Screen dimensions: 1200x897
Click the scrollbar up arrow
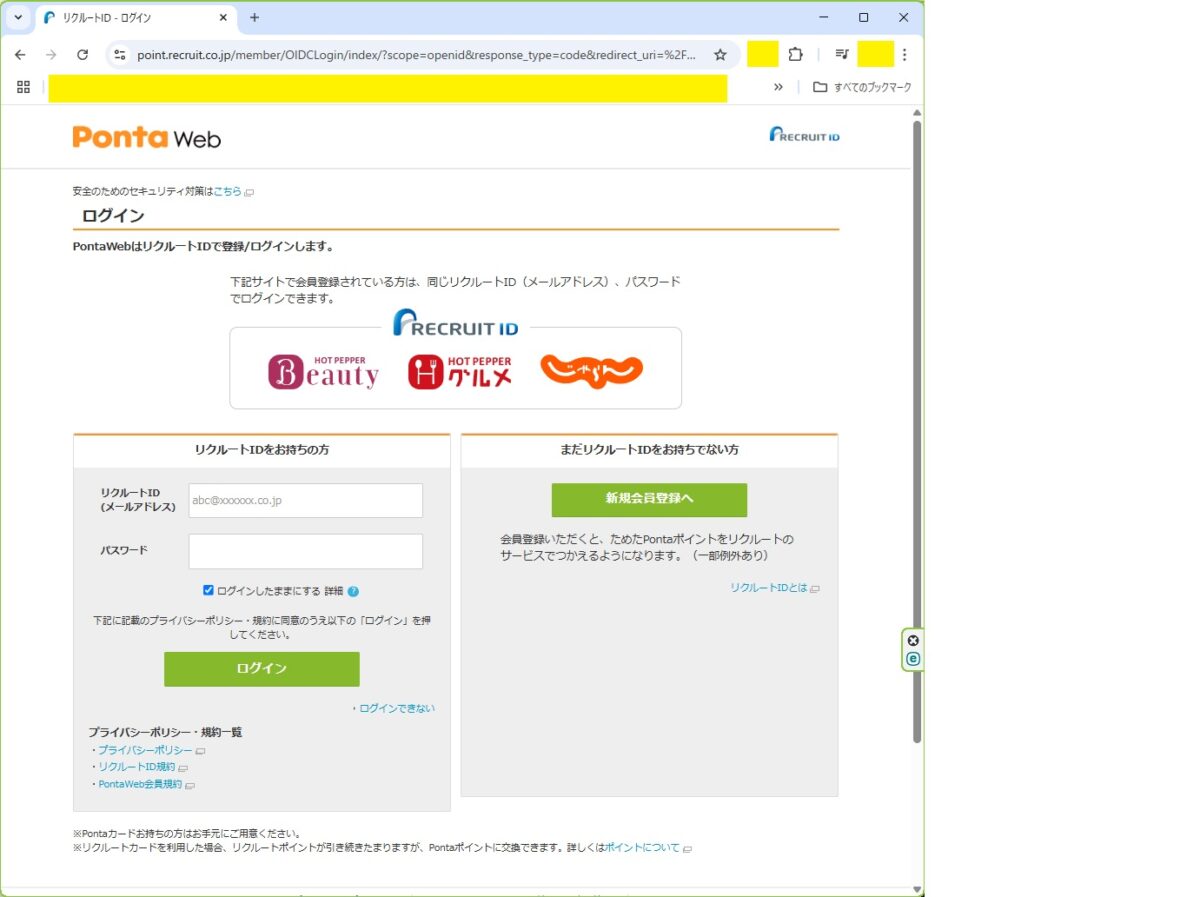click(917, 113)
